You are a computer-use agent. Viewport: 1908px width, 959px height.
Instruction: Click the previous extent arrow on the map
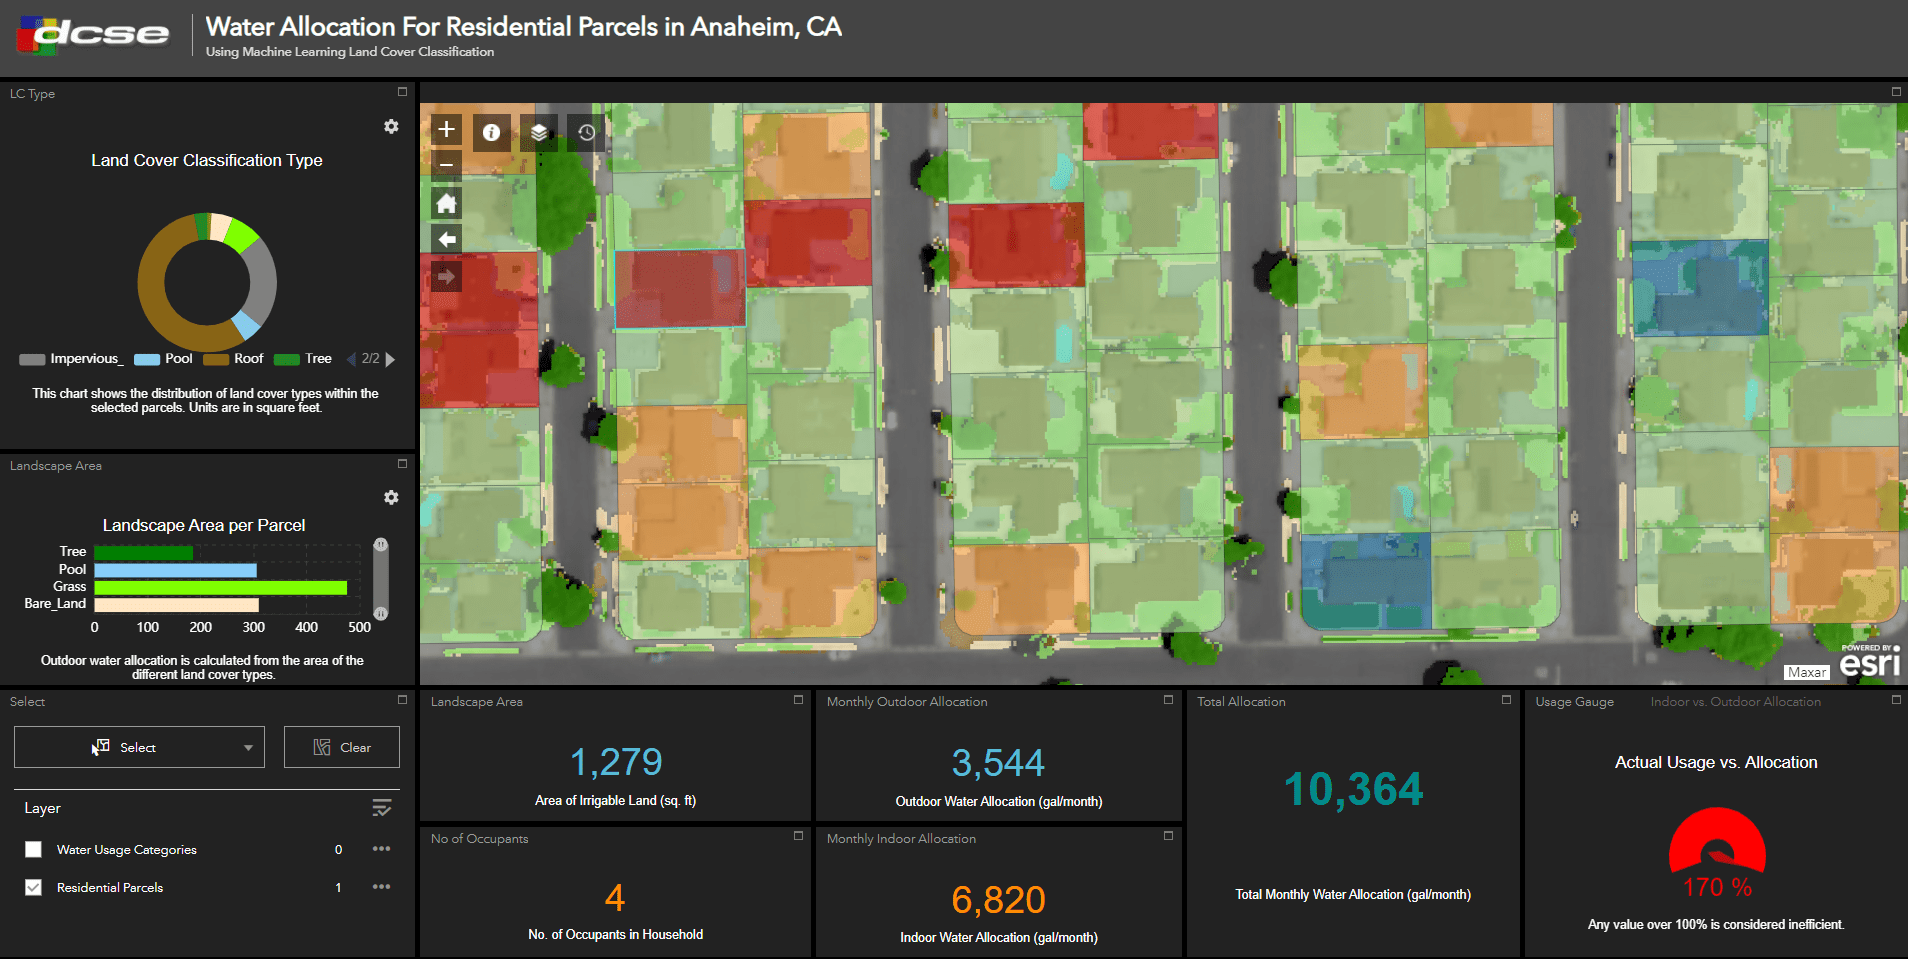445,238
